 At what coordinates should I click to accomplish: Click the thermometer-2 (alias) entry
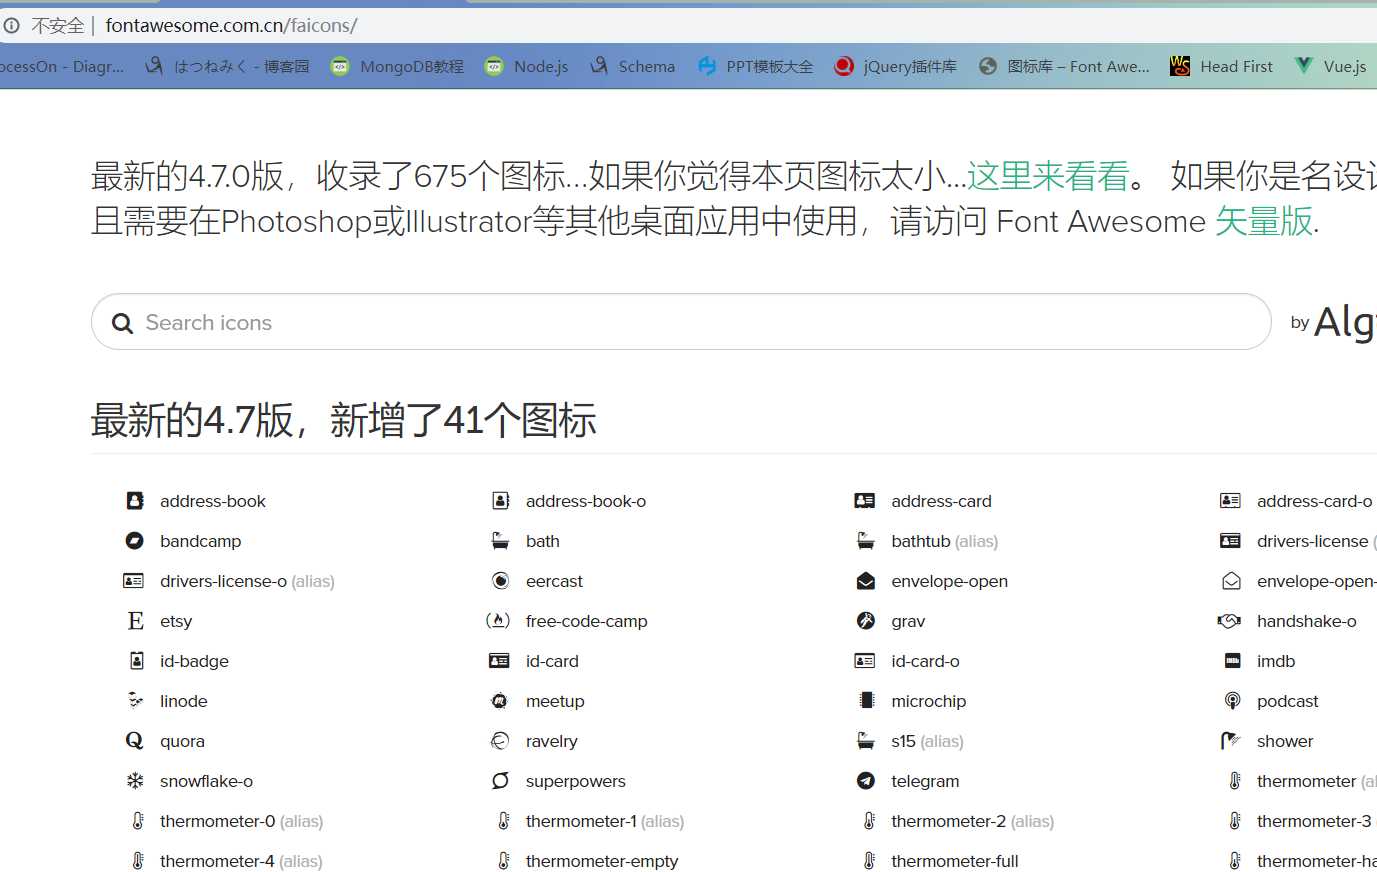pyautogui.click(x=958, y=821)
